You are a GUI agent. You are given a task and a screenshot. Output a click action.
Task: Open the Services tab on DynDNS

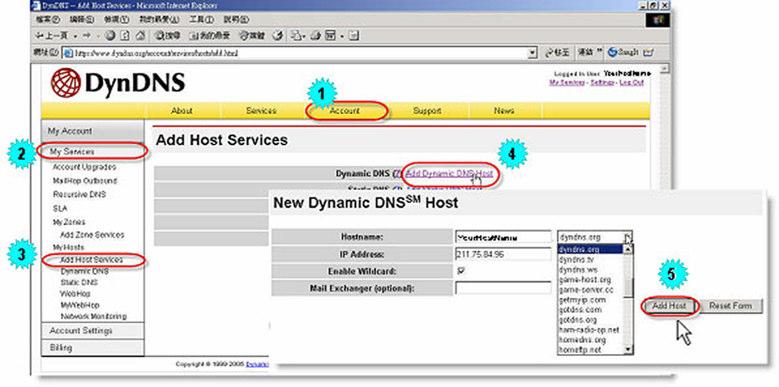pyautogui.click(x=261, y=111)
